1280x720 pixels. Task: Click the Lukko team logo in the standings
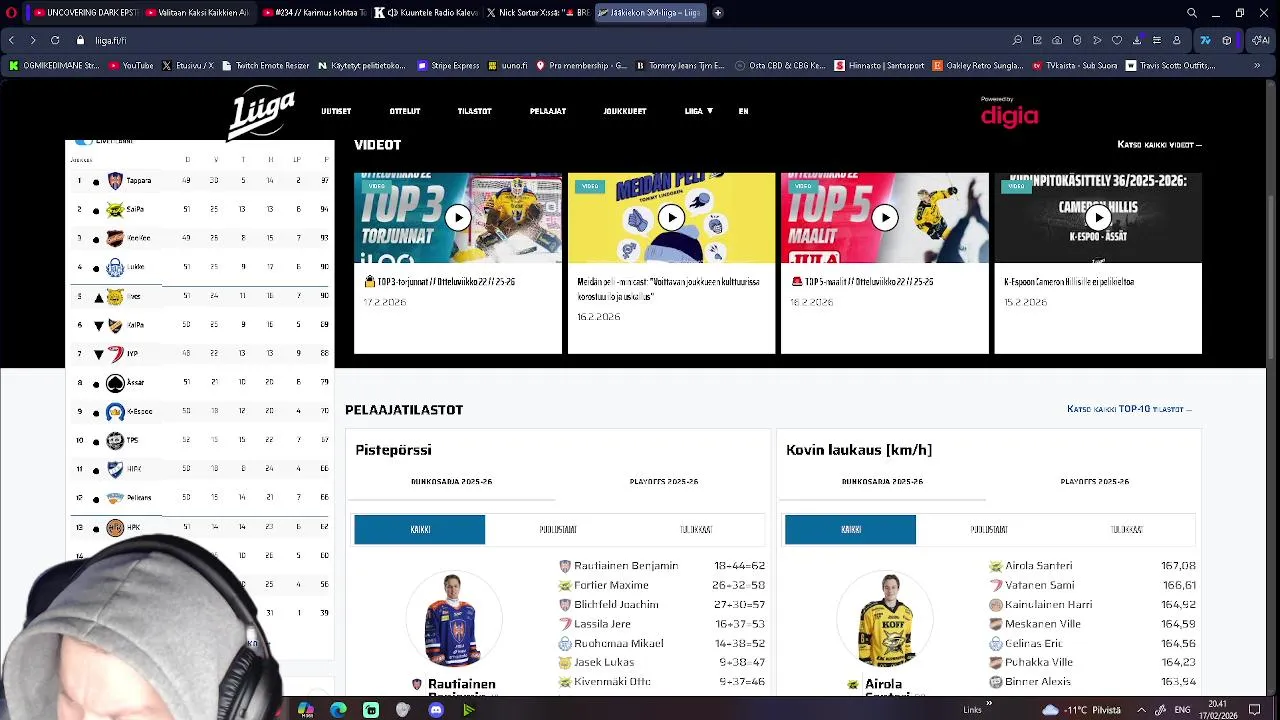tap(115, 267)
